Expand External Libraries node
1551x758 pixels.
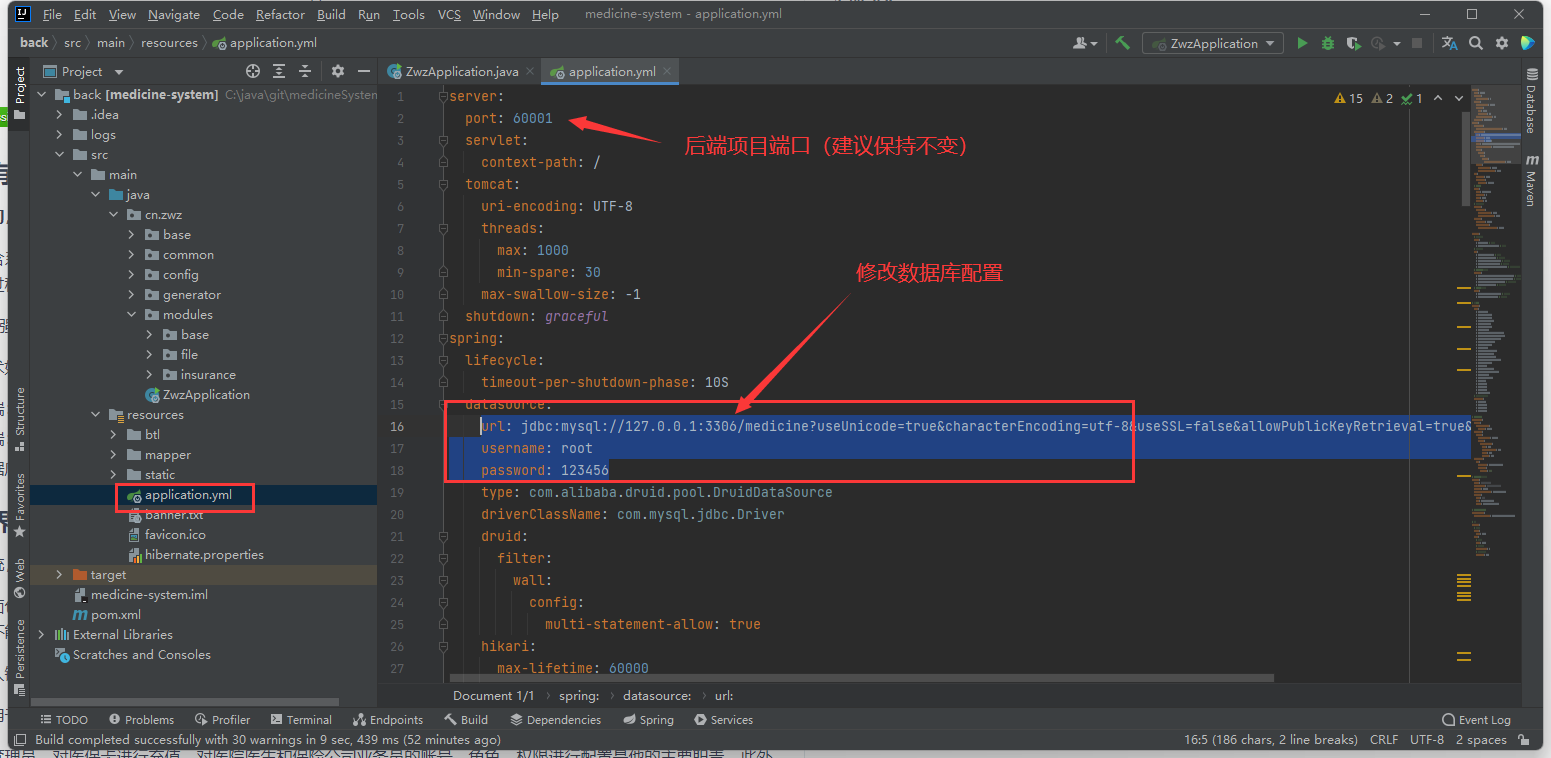pyautogui.click(x=42, y=634)
